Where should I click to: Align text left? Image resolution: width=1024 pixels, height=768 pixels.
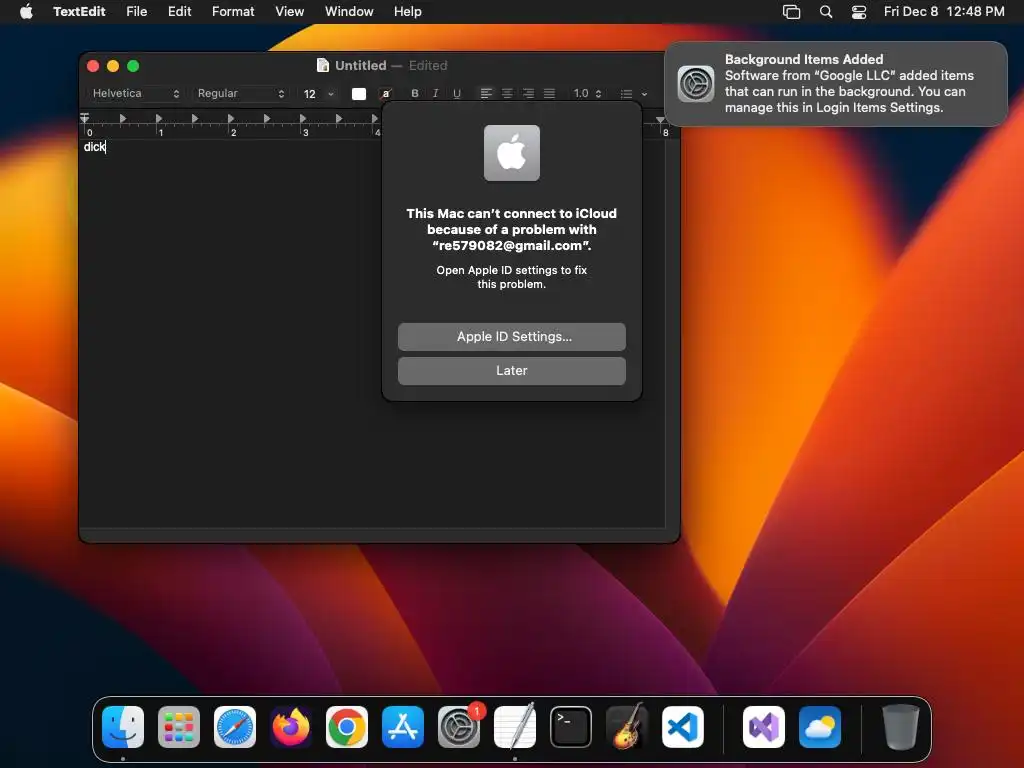(x=486, y=93)
